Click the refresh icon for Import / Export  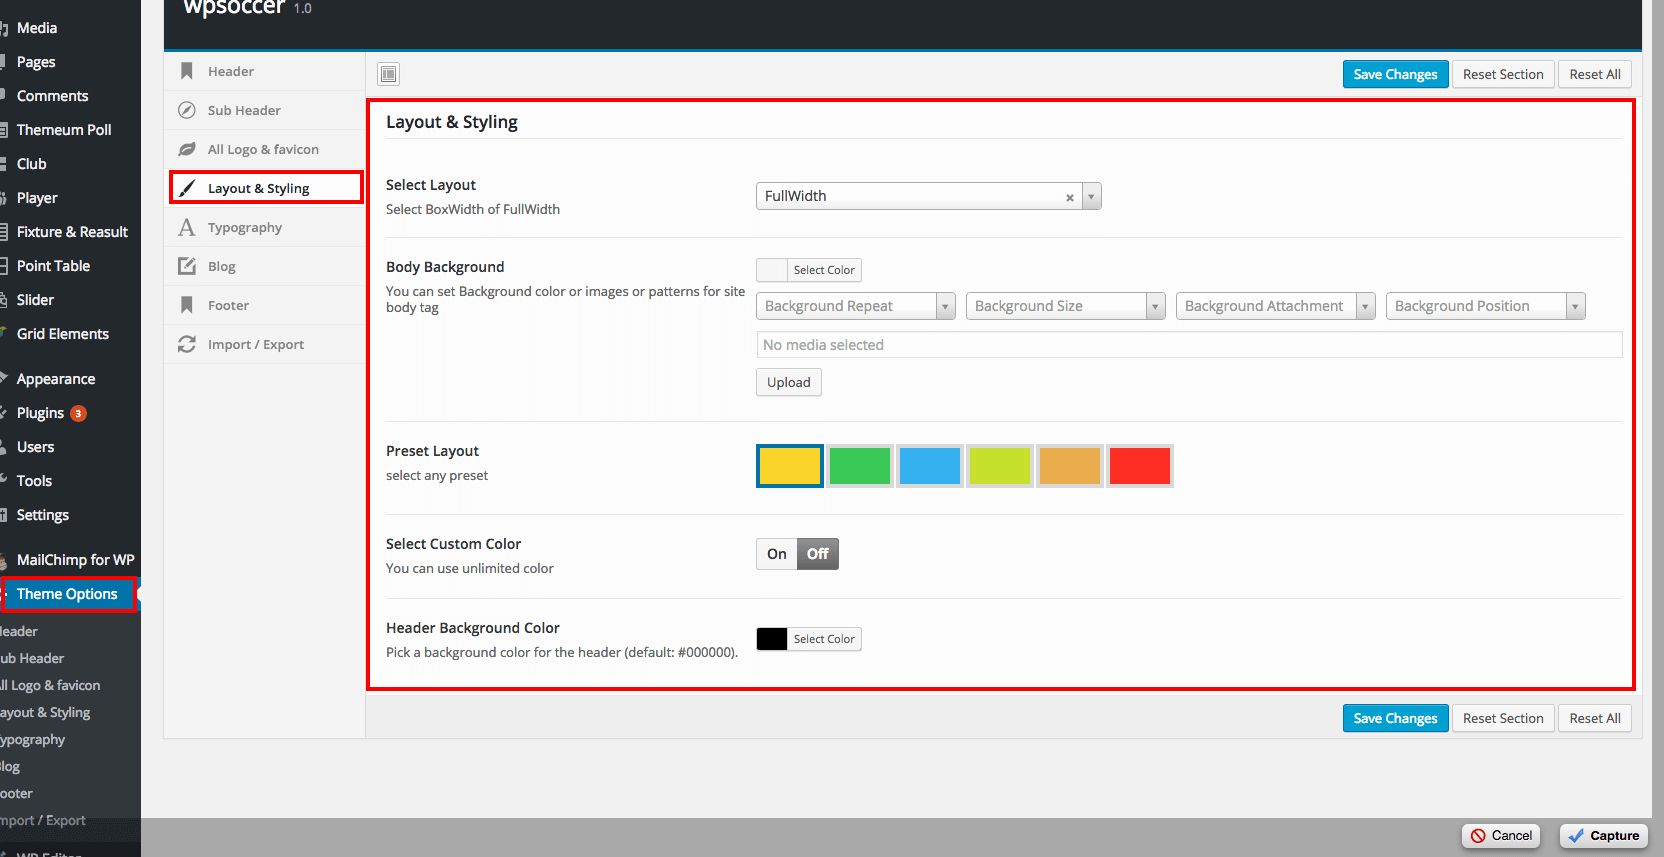pos(186,344)
